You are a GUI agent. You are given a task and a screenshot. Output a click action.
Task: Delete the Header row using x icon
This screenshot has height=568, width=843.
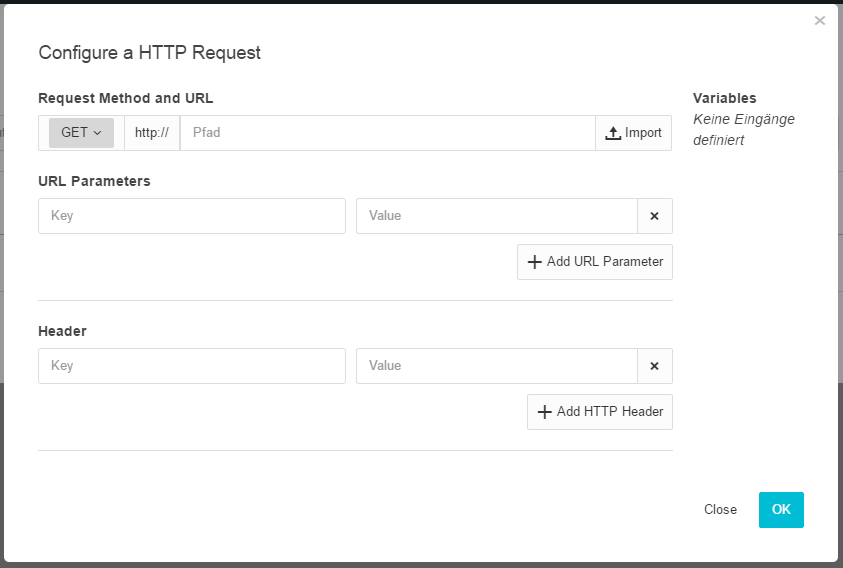655,366
